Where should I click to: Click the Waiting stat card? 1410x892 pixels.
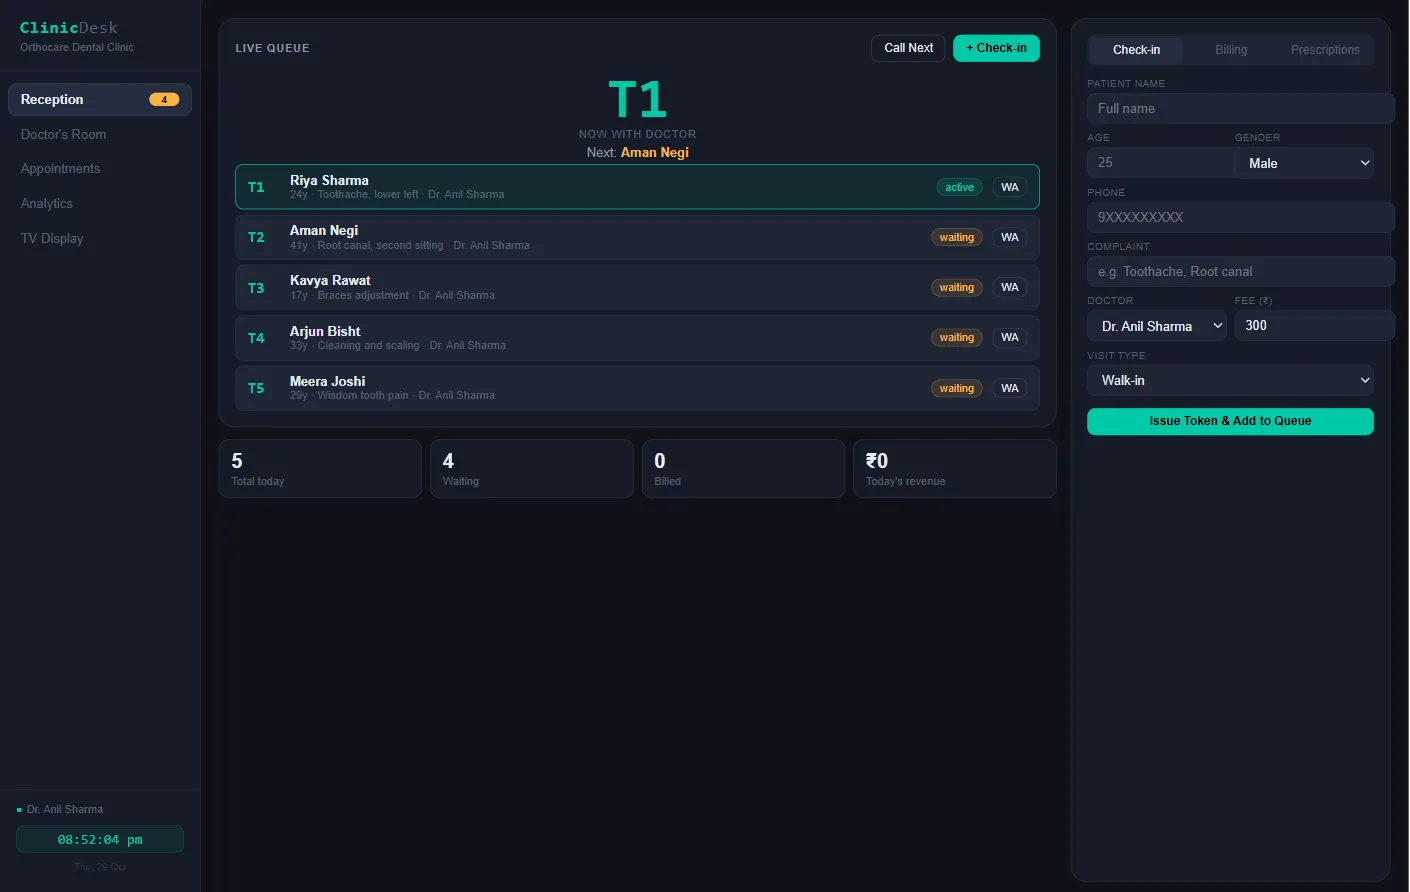coord(532,468)
